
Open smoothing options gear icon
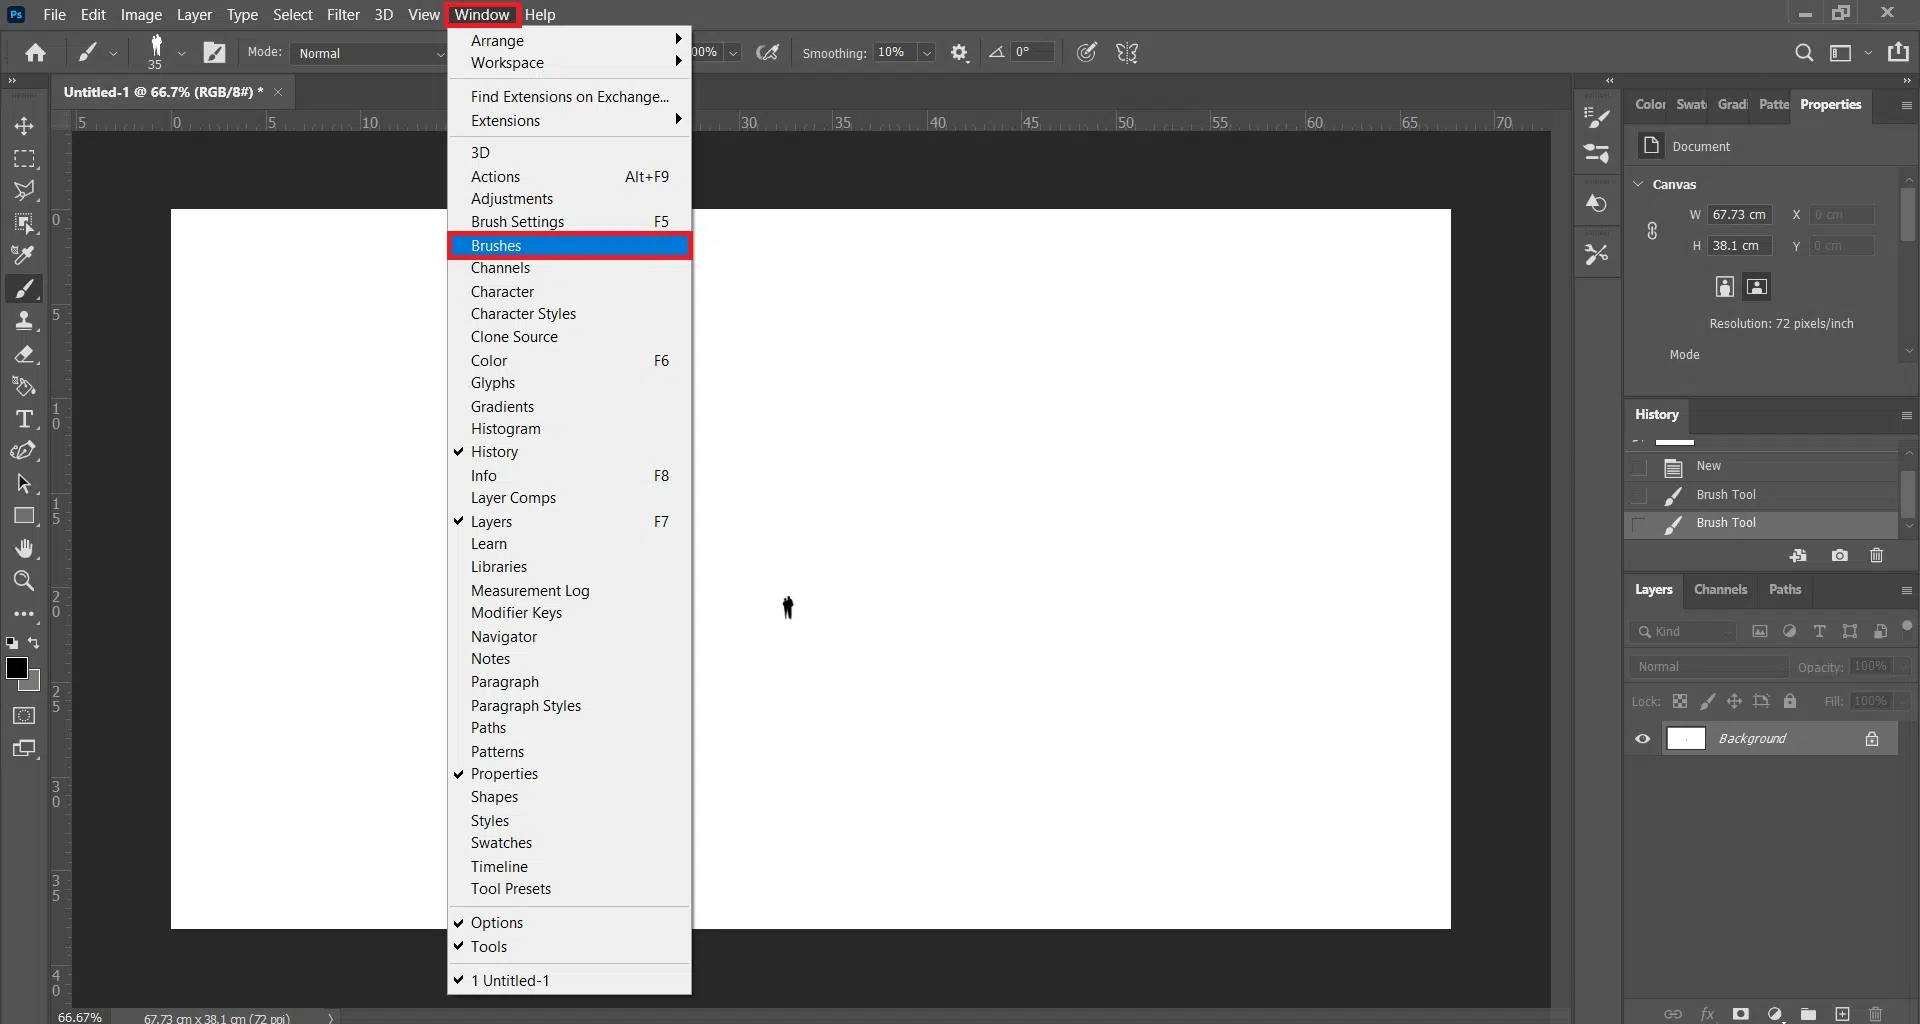960,53
